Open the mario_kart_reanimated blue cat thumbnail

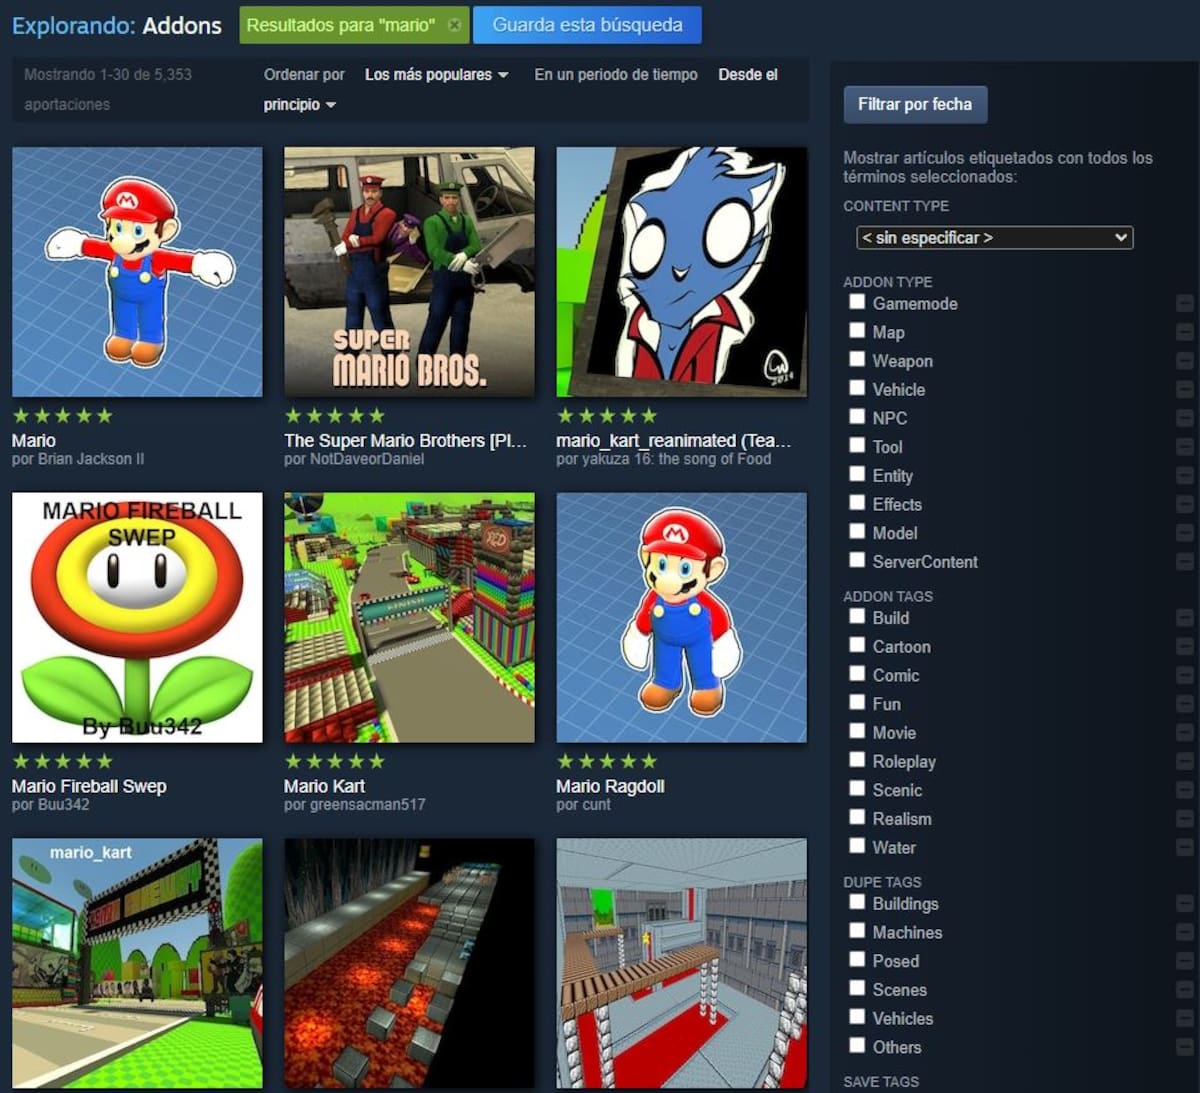[681, 272]
